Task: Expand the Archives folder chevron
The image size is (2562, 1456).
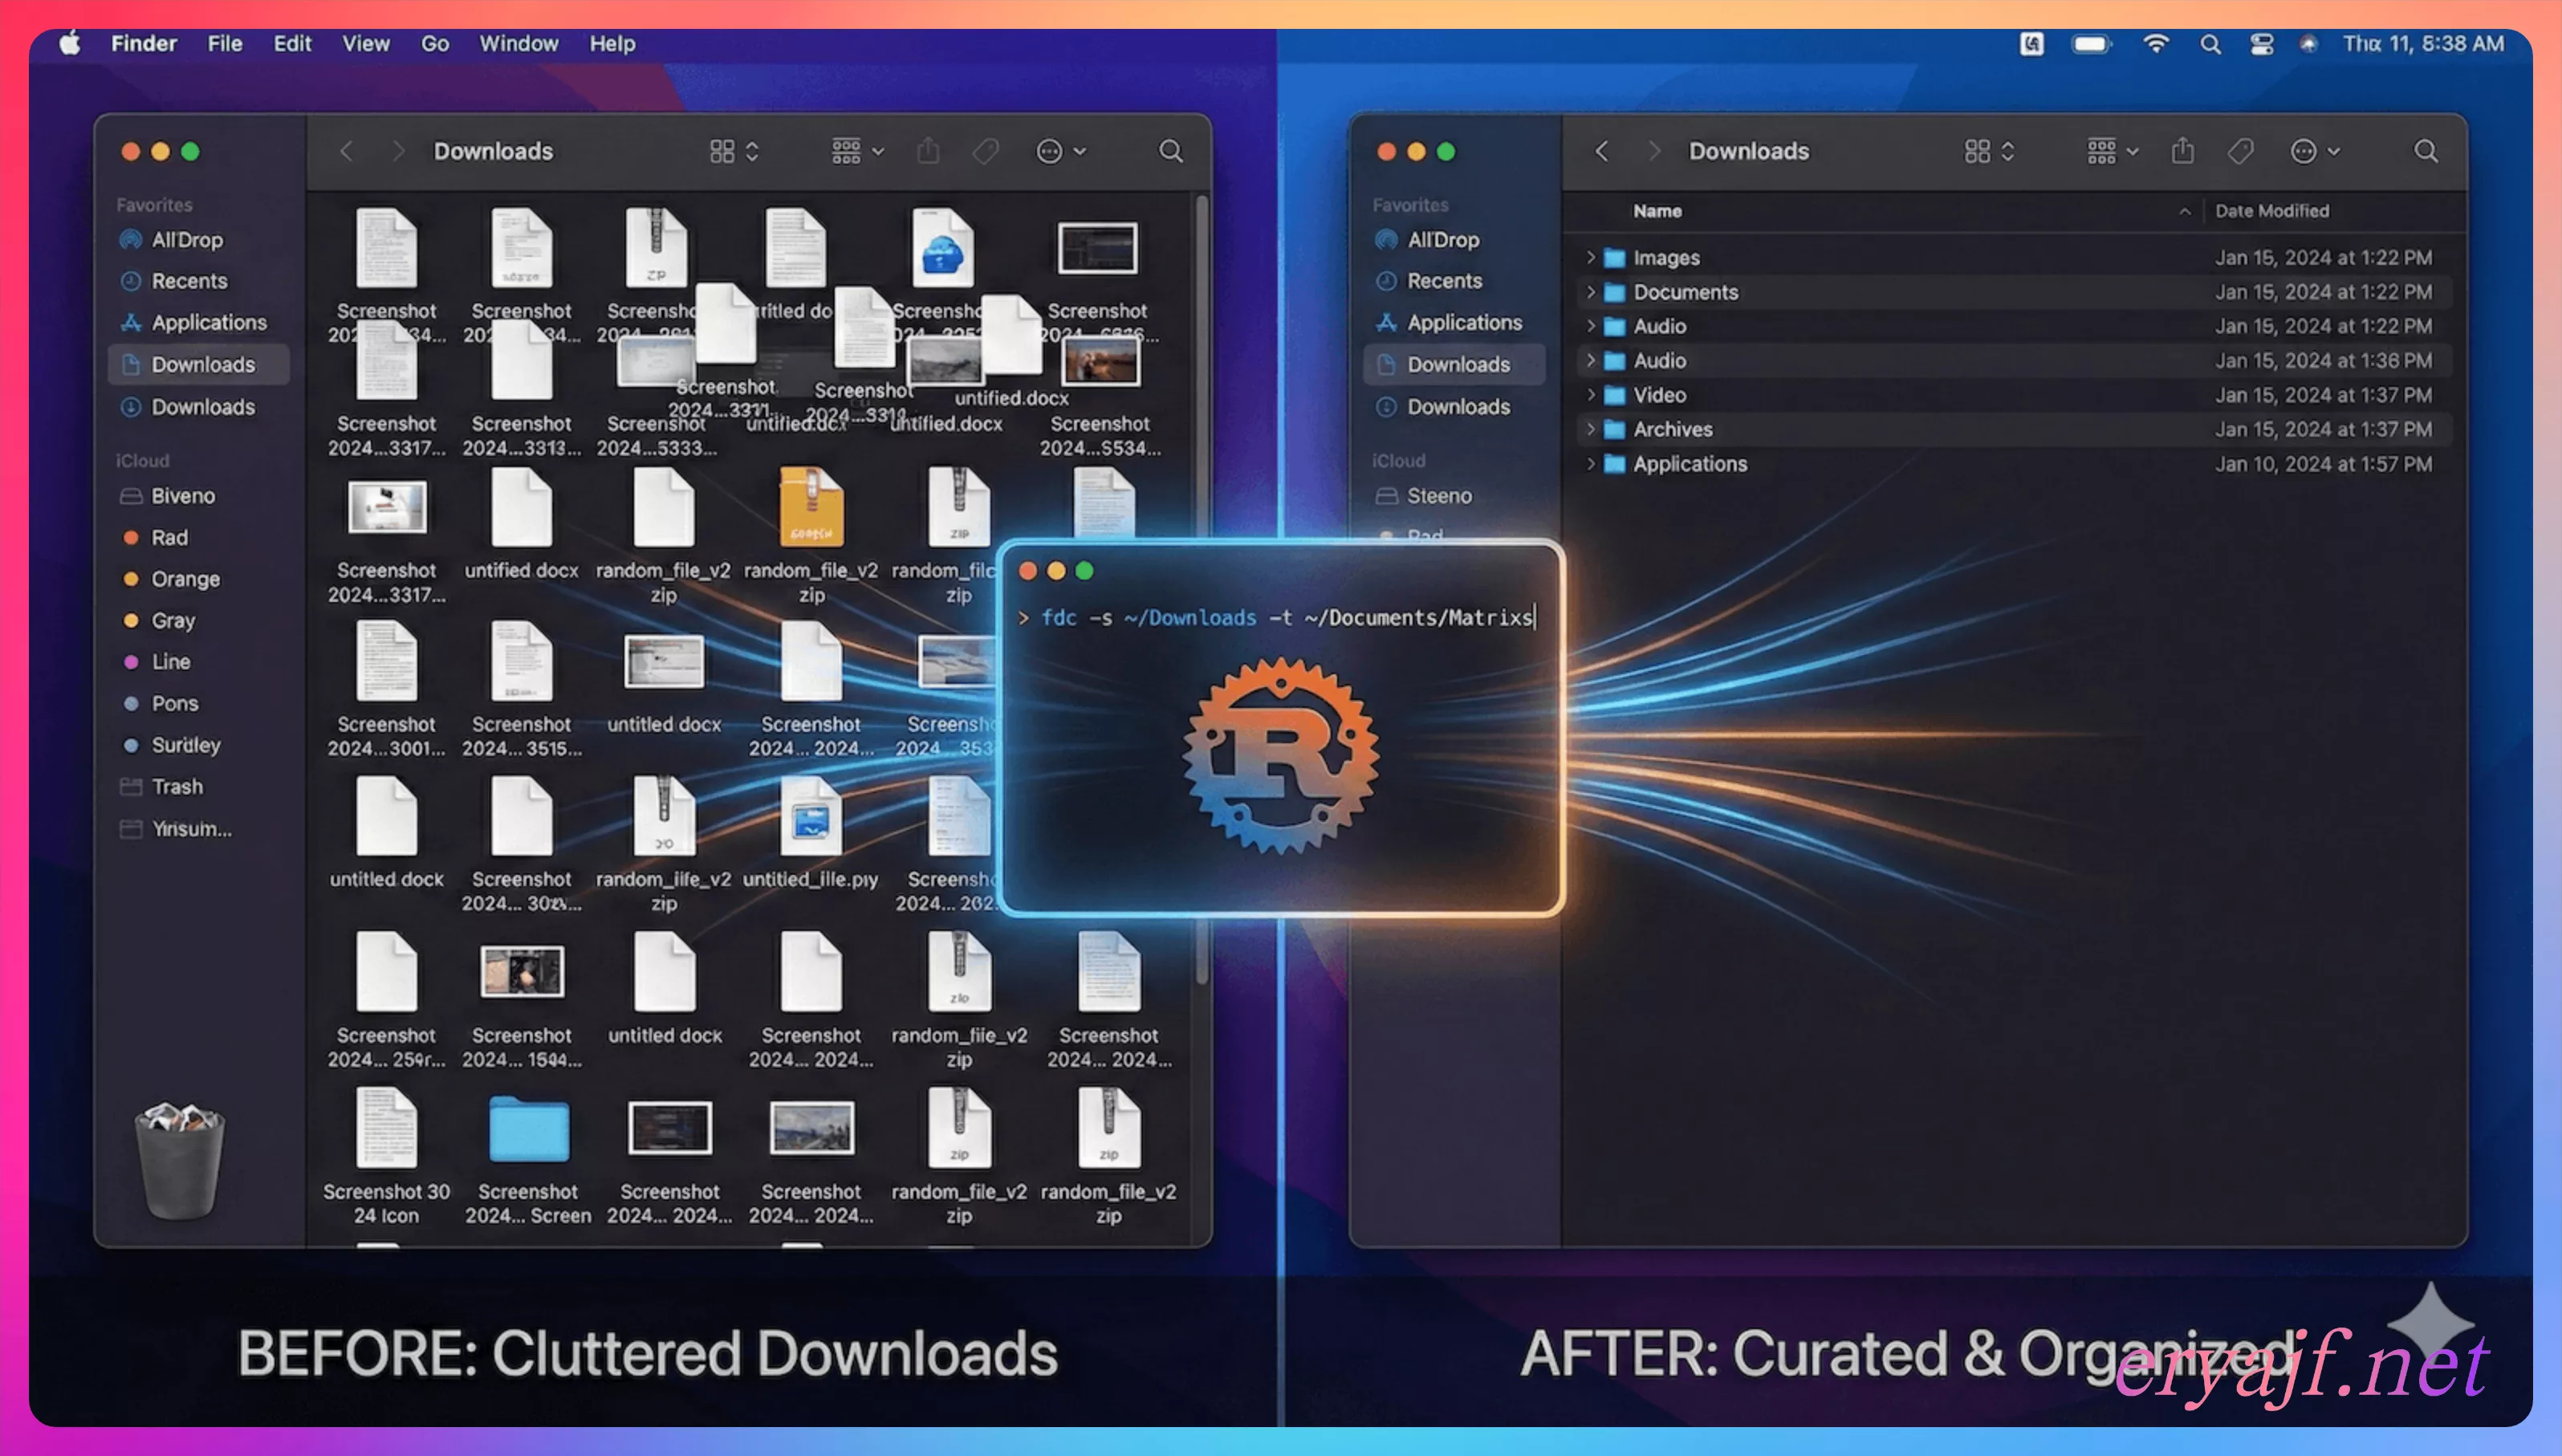Action: coord(1590,429)
